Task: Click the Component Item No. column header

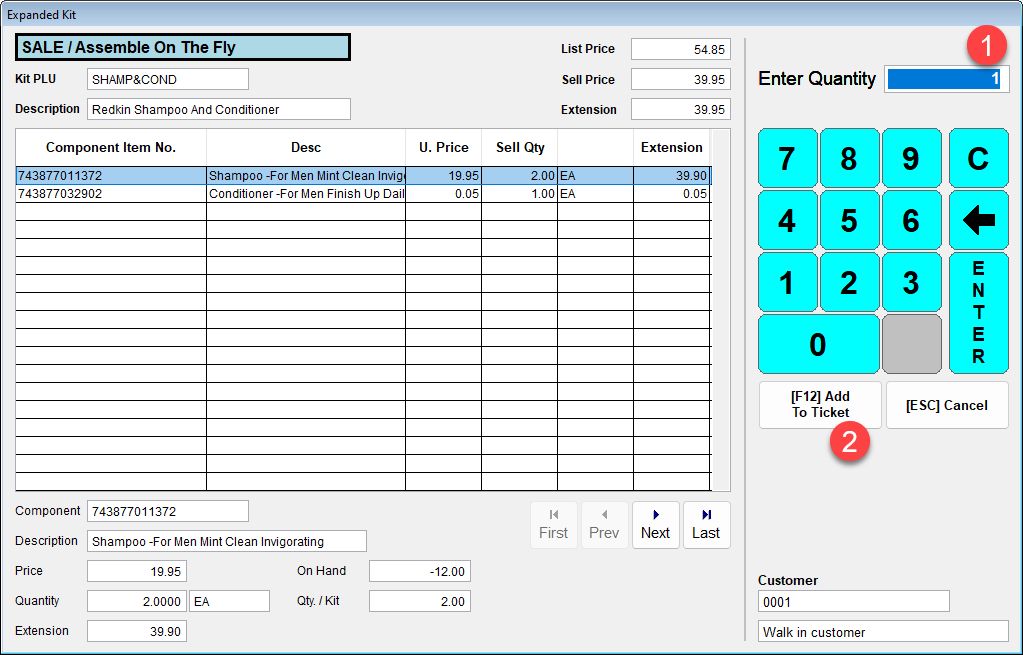Action: pyautogui.click(x=111, y=147)
